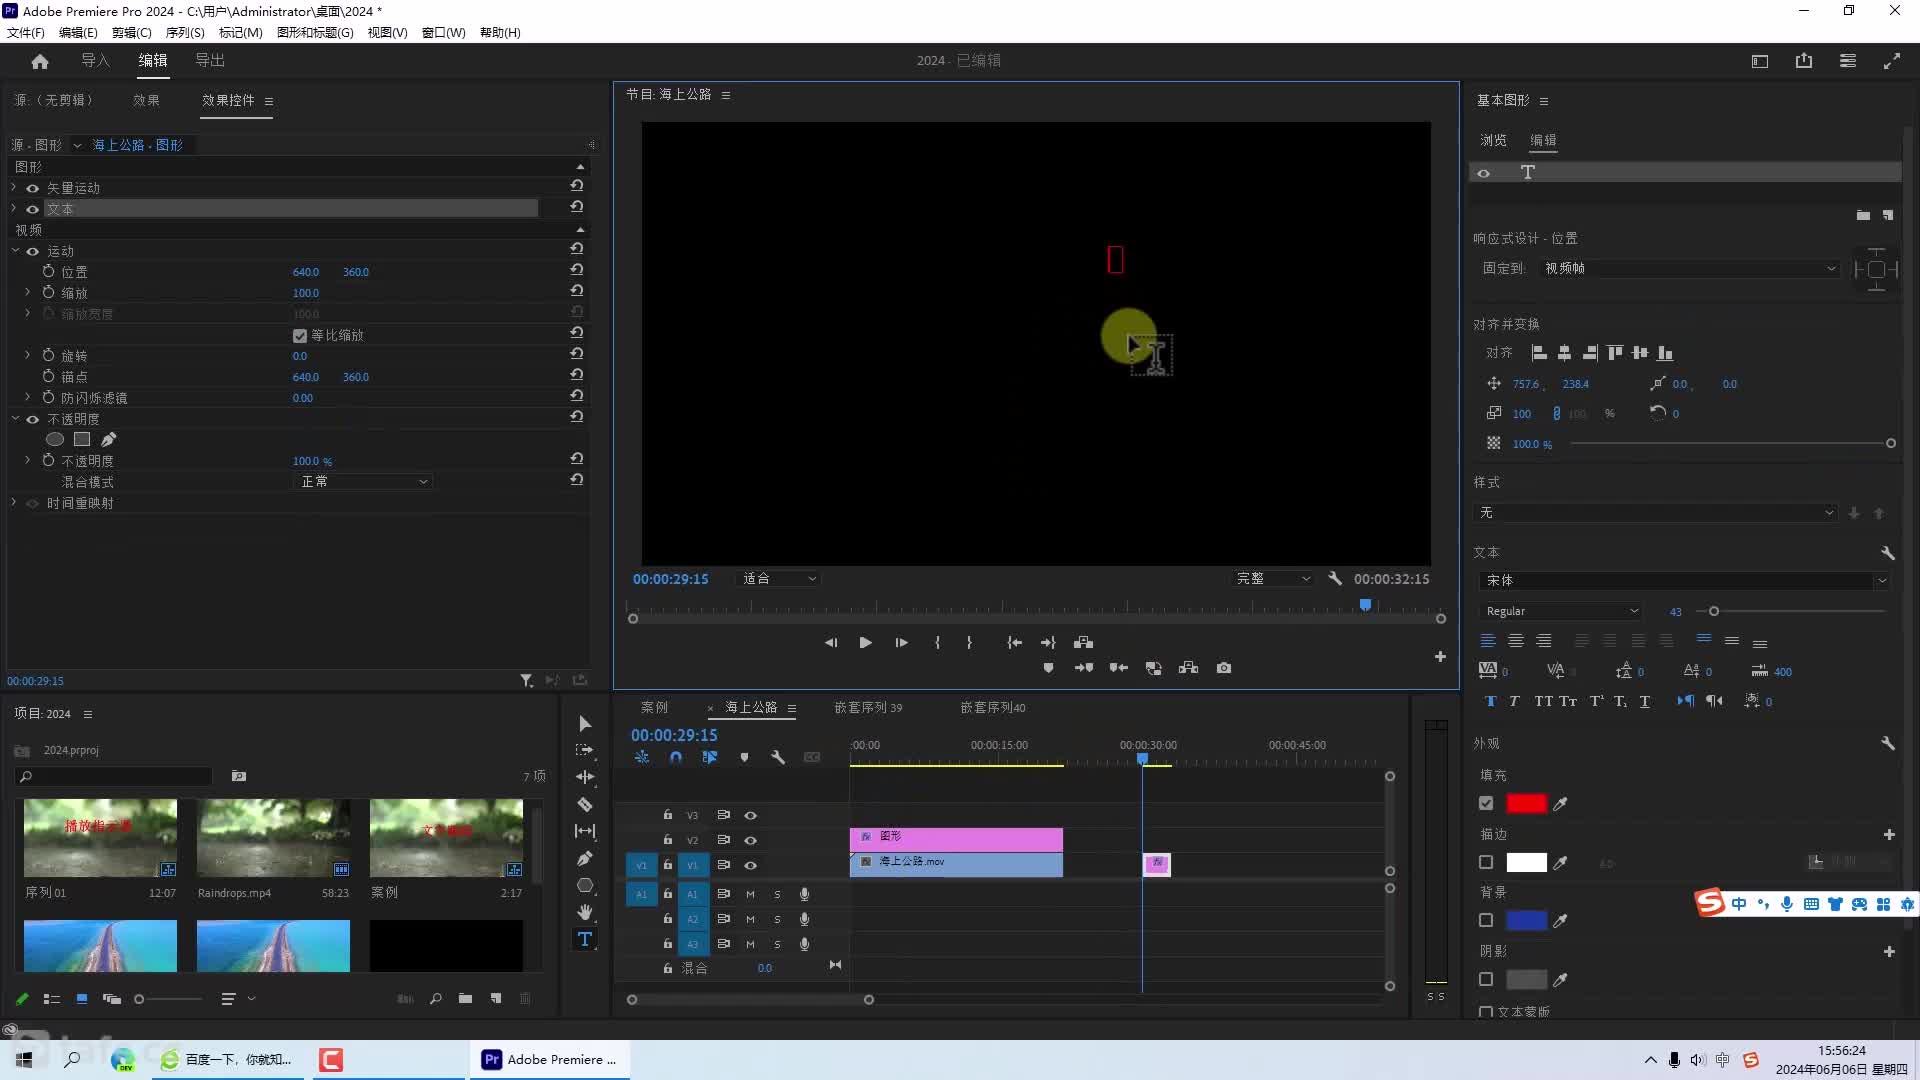Open the File menu
The width and height of the screenshot is (1920, 1080).
(x=26, y=32)
